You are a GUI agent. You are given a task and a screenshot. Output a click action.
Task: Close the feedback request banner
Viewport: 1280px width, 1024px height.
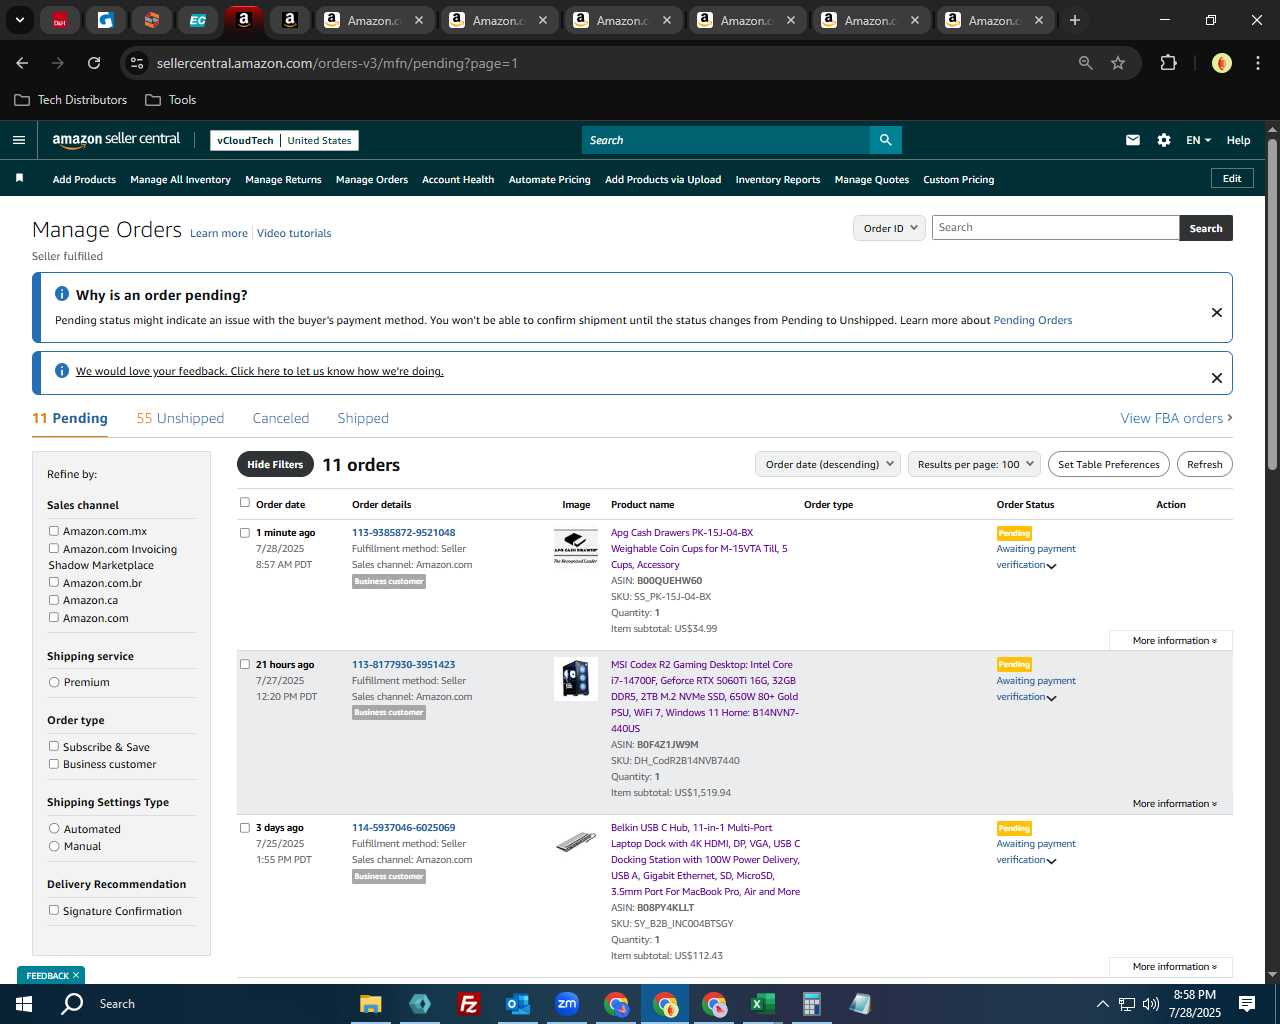click(1217, 378)
